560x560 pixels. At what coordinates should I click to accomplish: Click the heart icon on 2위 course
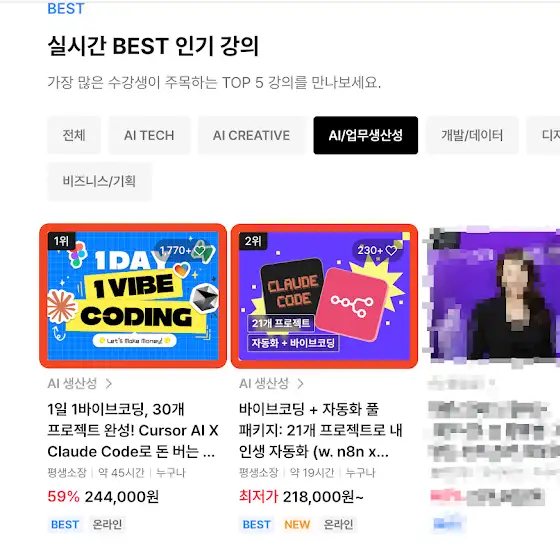pyautogui.click(x=391, y=250)
